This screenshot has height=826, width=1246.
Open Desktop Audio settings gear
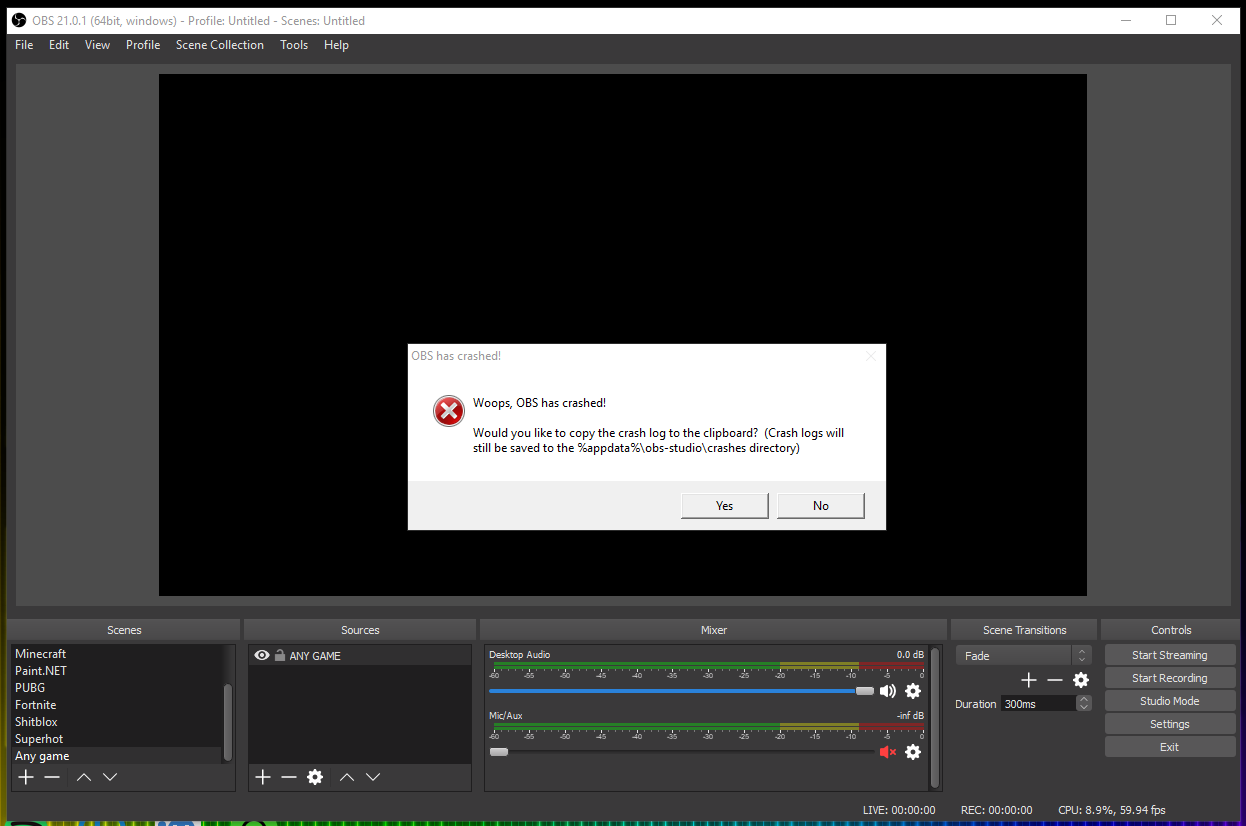click(x=913, y=691)
